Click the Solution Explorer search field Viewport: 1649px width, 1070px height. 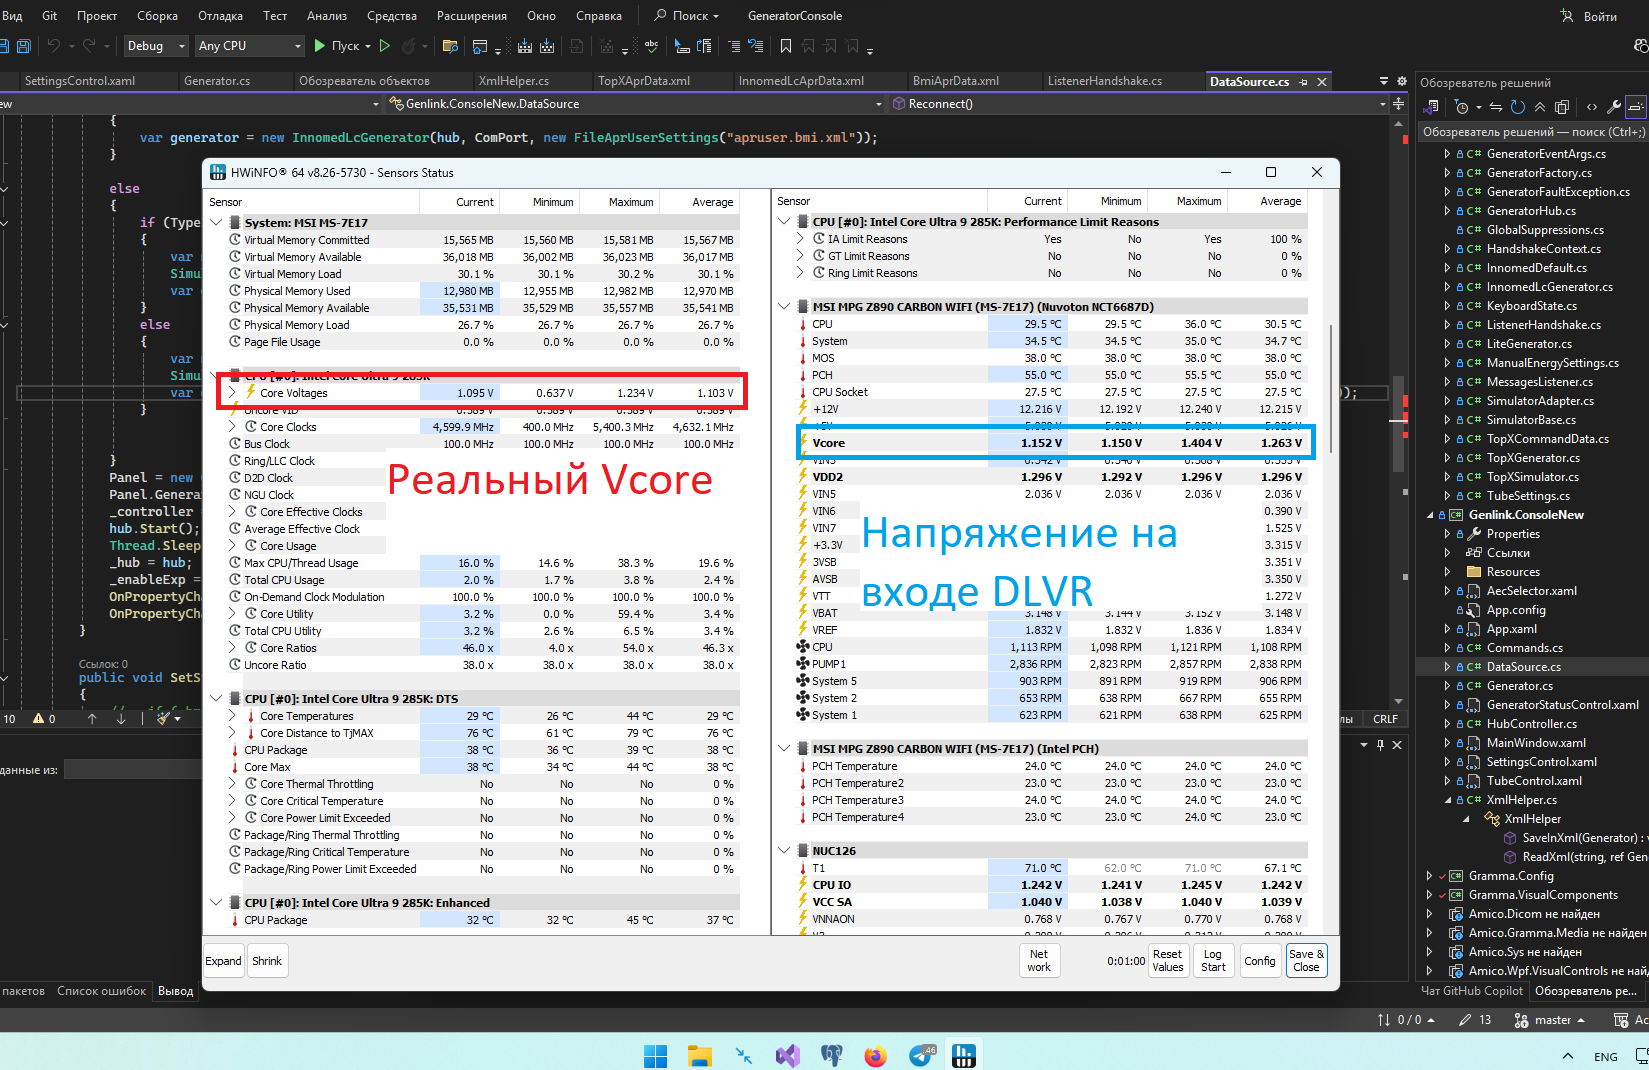1533,132
